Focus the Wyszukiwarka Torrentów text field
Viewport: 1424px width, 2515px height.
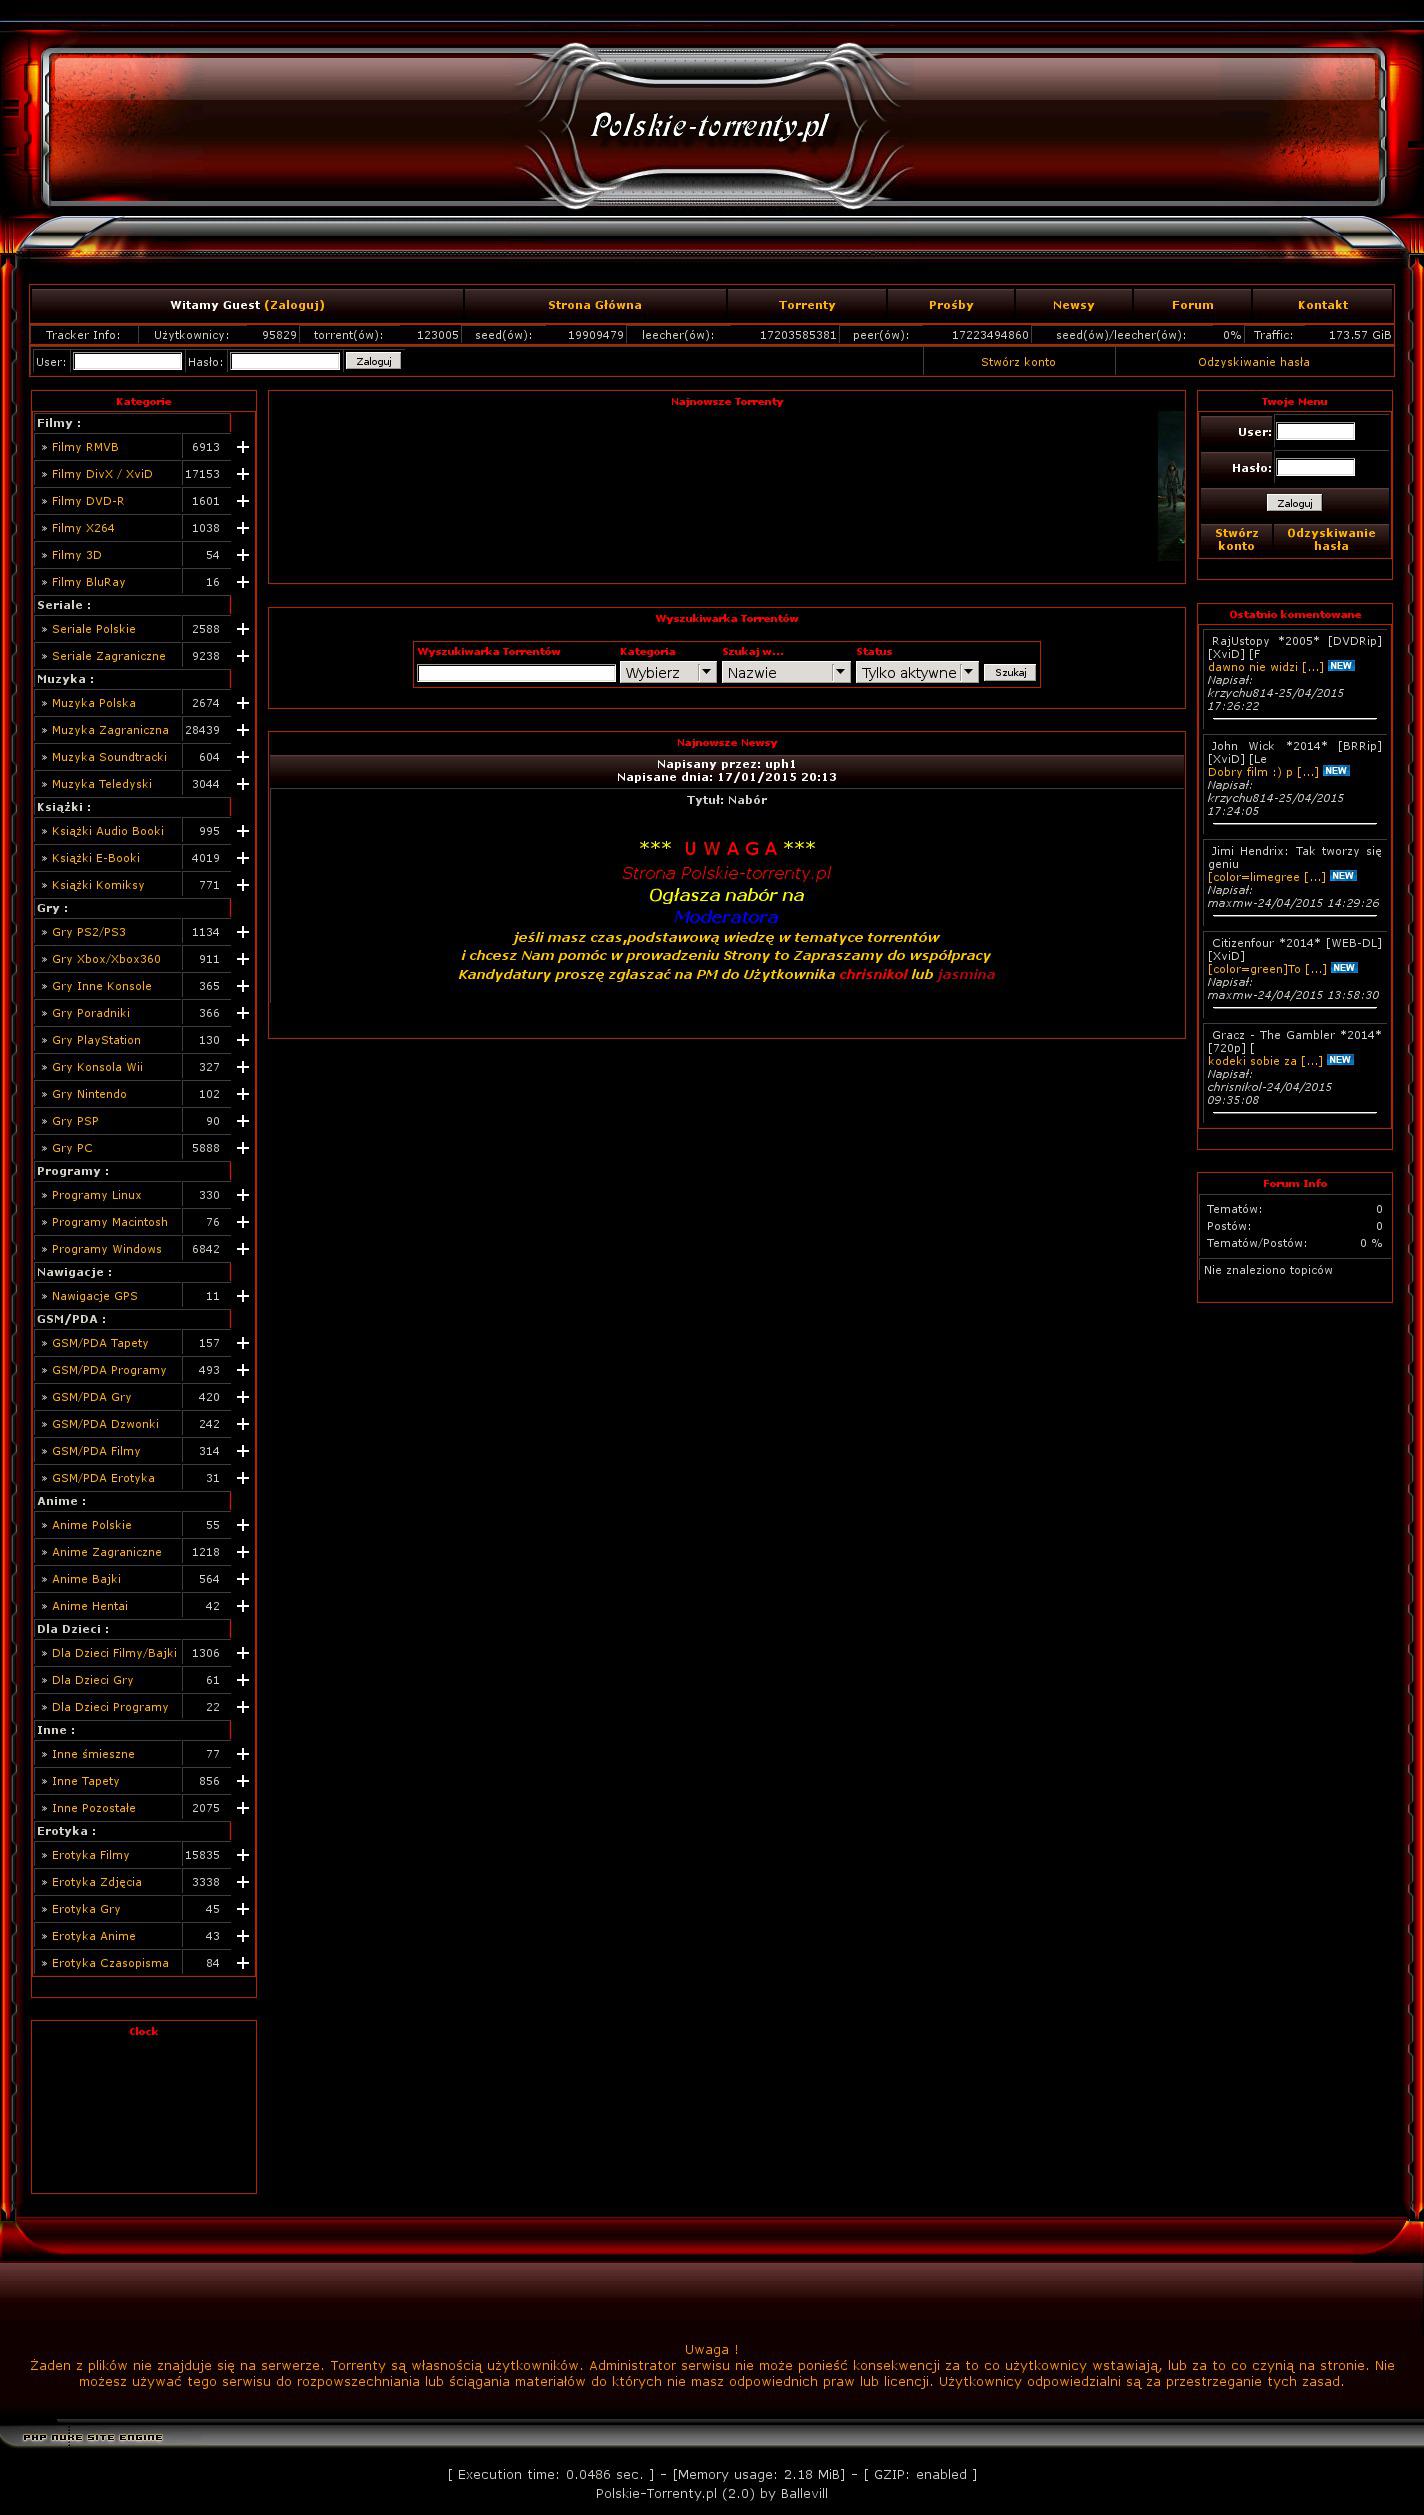516,674
